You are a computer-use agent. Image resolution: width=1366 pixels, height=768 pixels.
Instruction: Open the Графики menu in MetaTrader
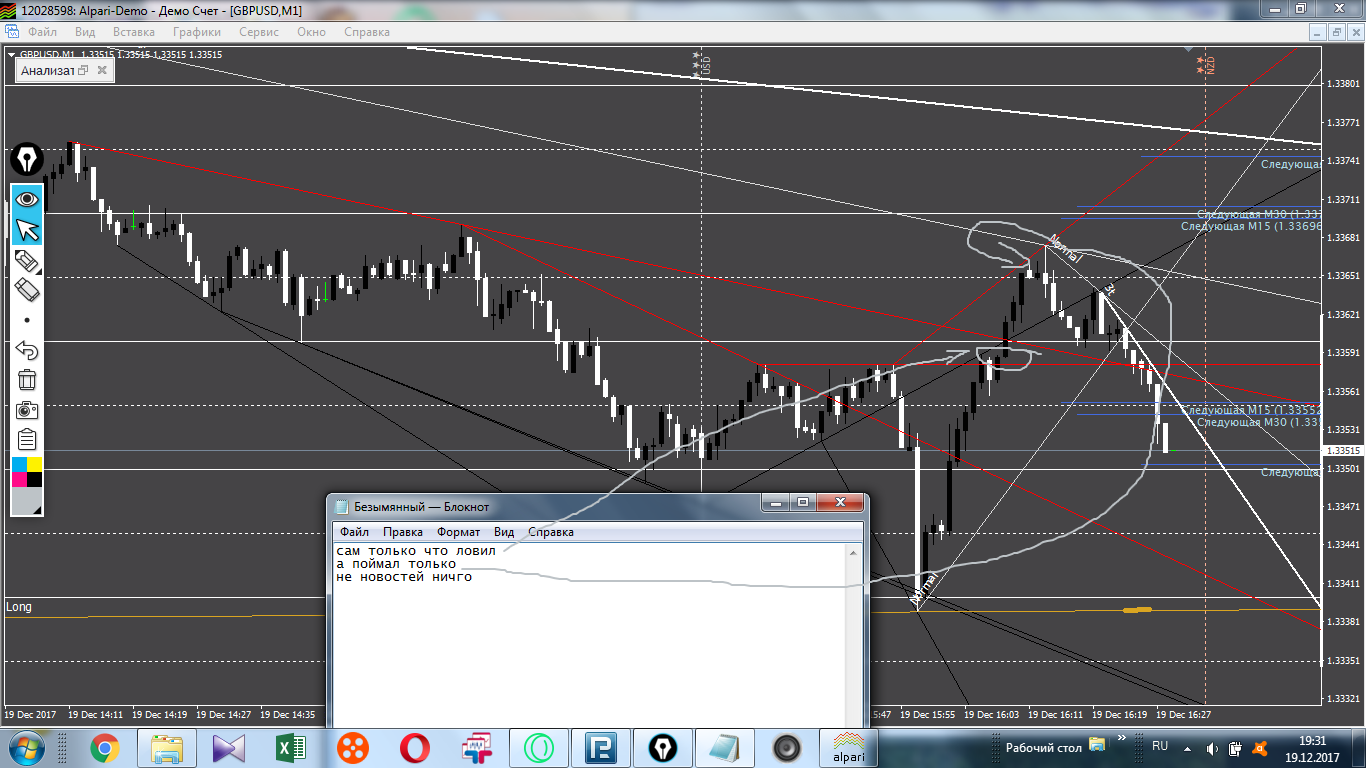point(196,32)
